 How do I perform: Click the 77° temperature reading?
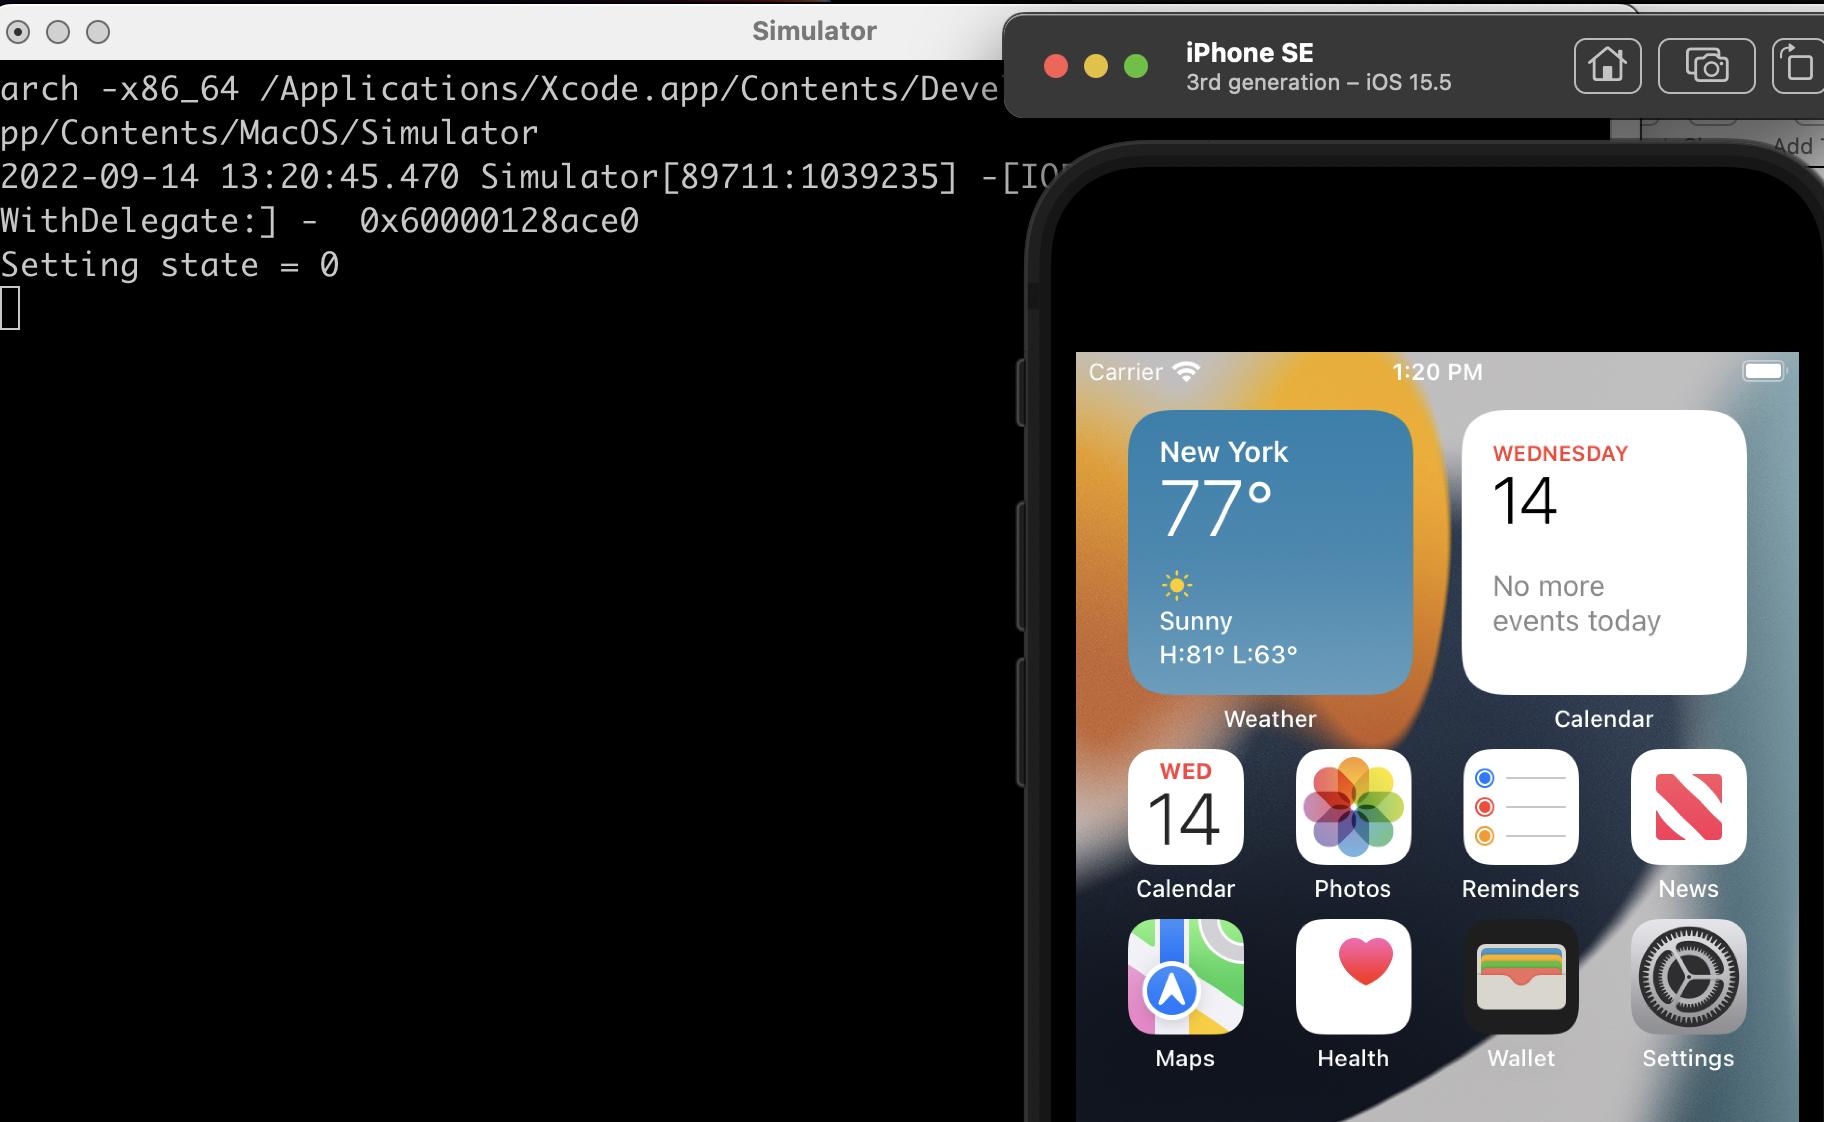pyautogui.click(x=1216, y=509)
